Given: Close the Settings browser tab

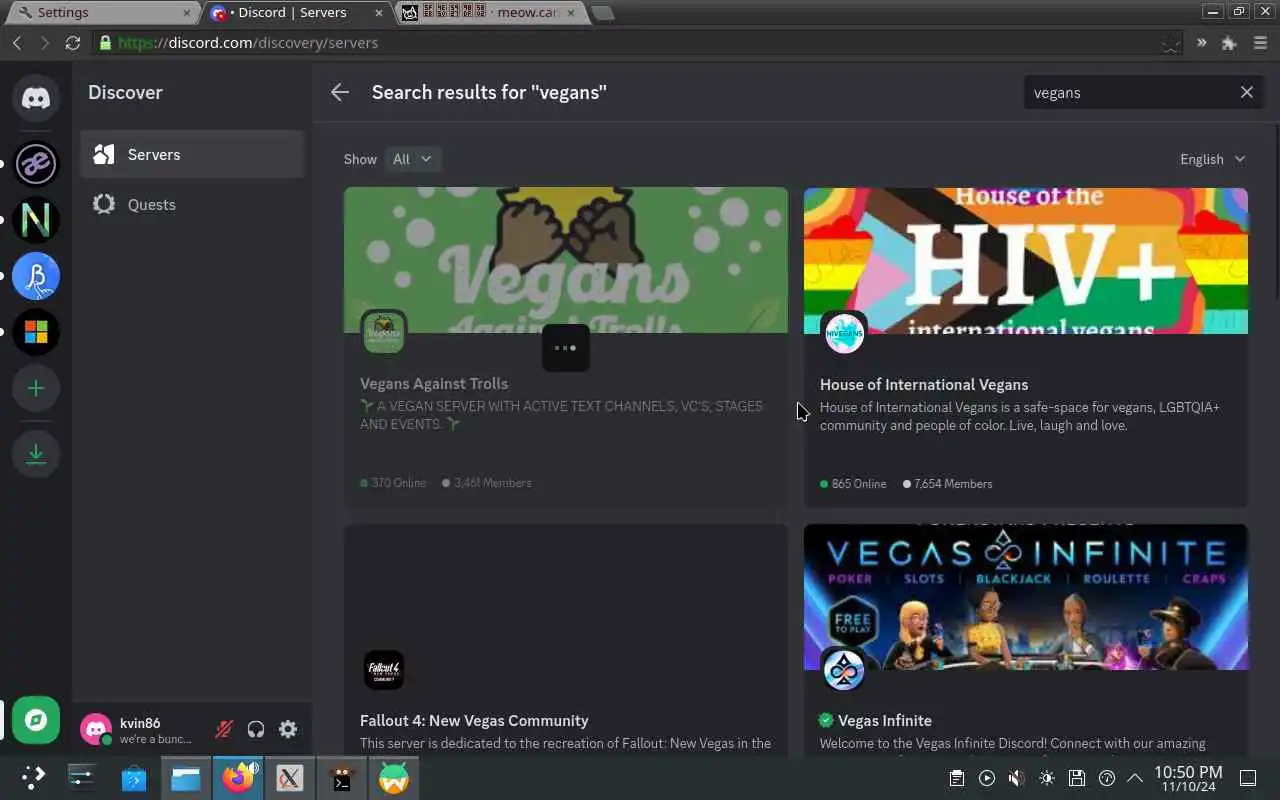Looking at the screenshot, I should point(186,13).
